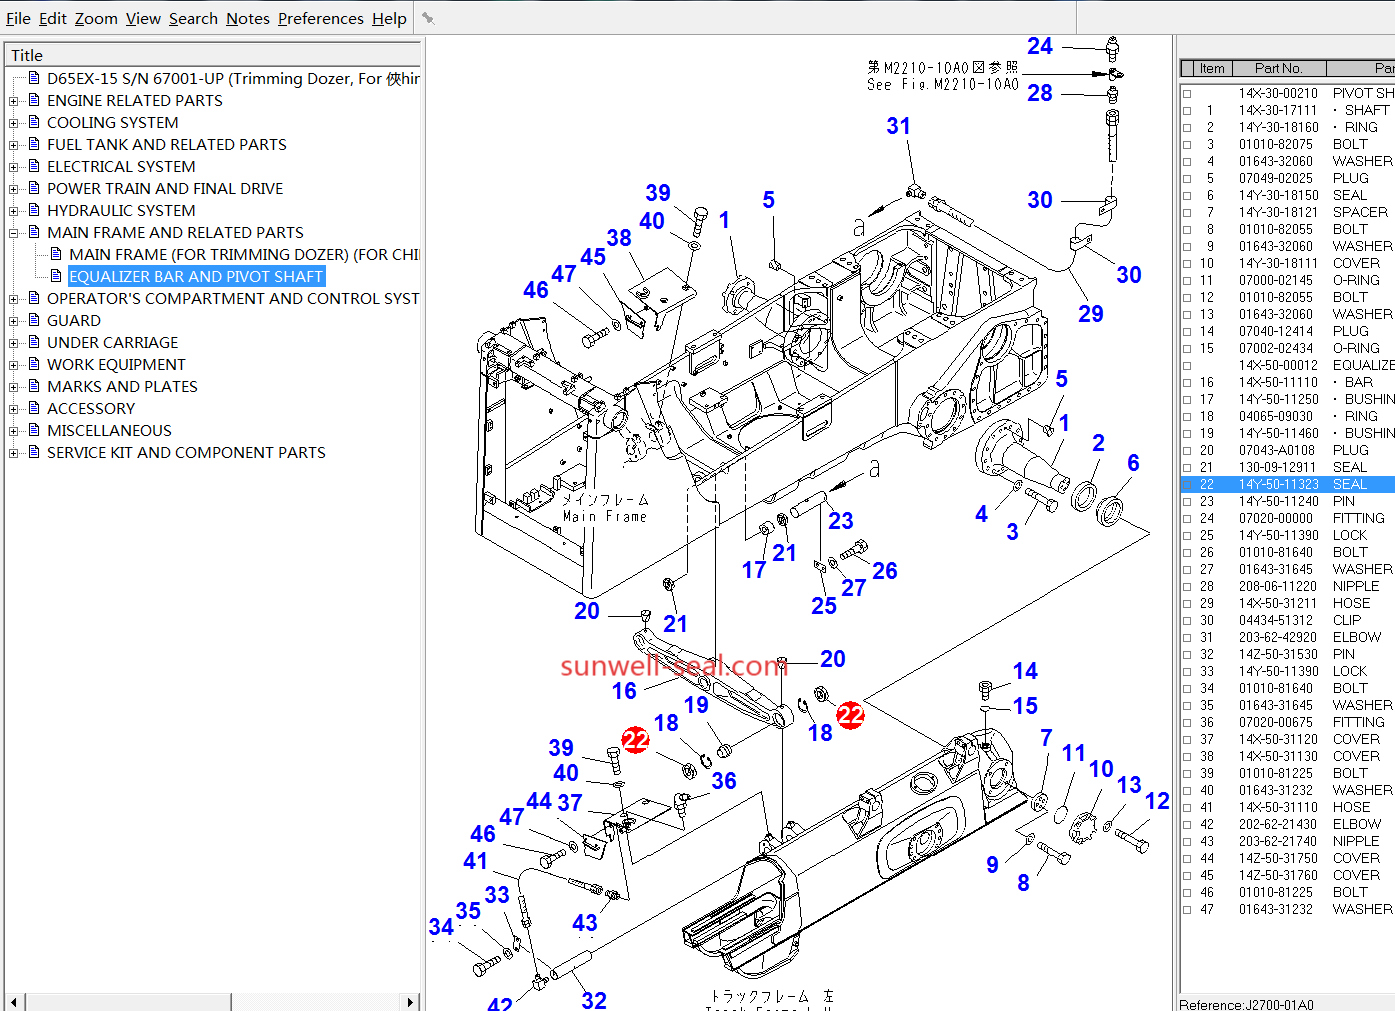Click the Part No. column header

point(1277,68)
